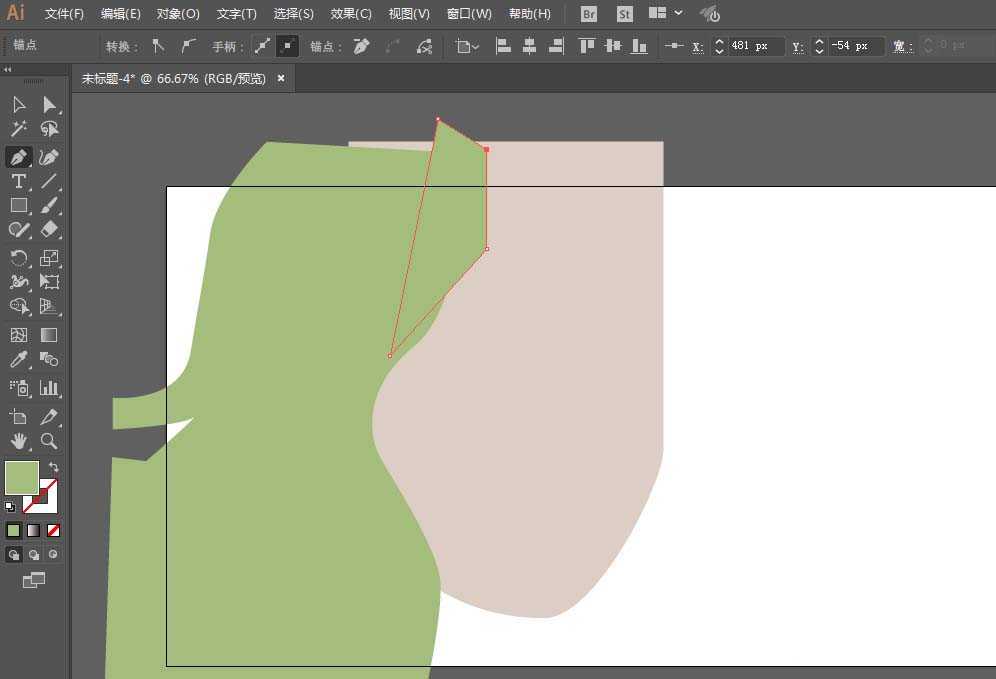Select the Direct Selection tool
Screen dimensions: 996x679
pos(49,105)
